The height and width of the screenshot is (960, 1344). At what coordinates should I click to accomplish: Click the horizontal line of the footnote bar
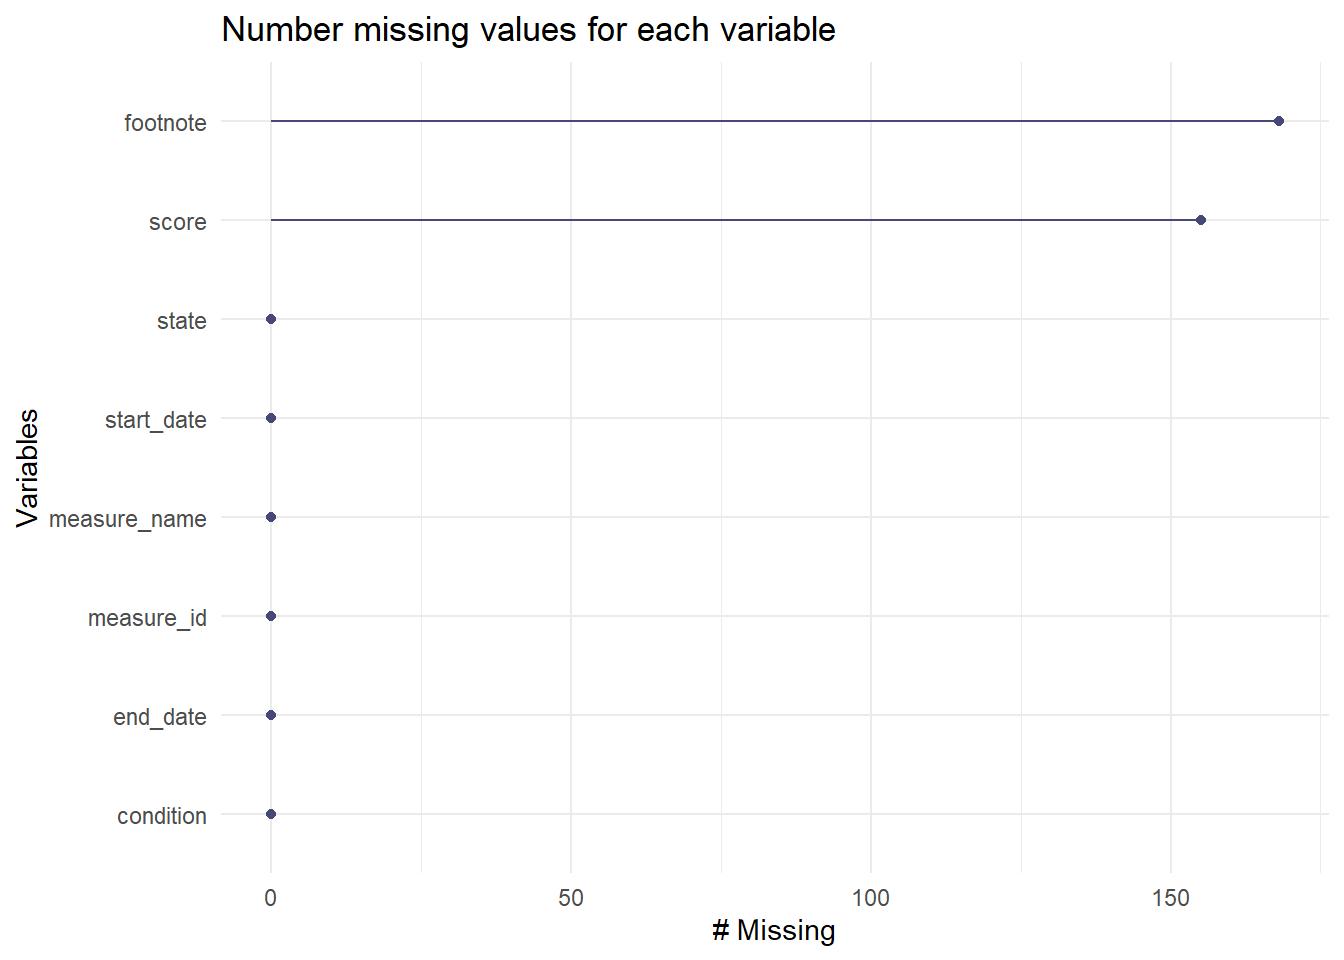click(x=770, y=121)
